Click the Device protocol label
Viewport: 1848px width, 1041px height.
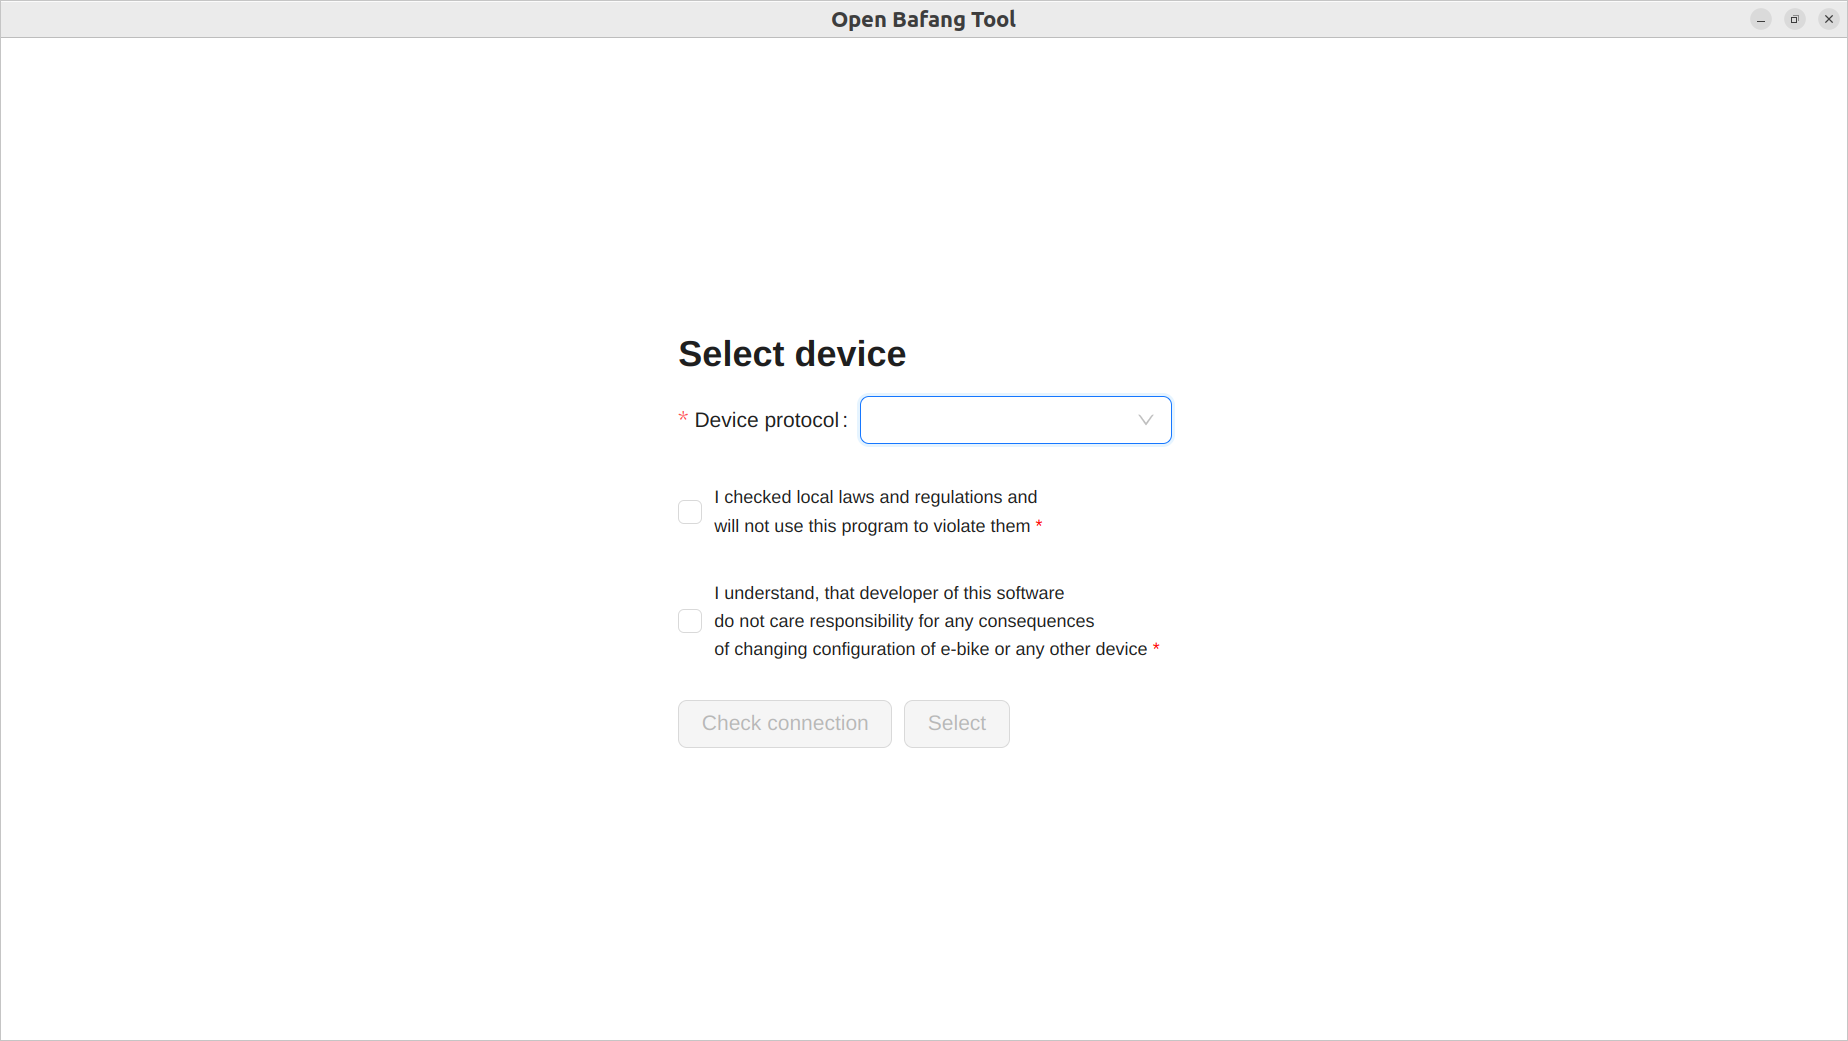pos(766,420)
